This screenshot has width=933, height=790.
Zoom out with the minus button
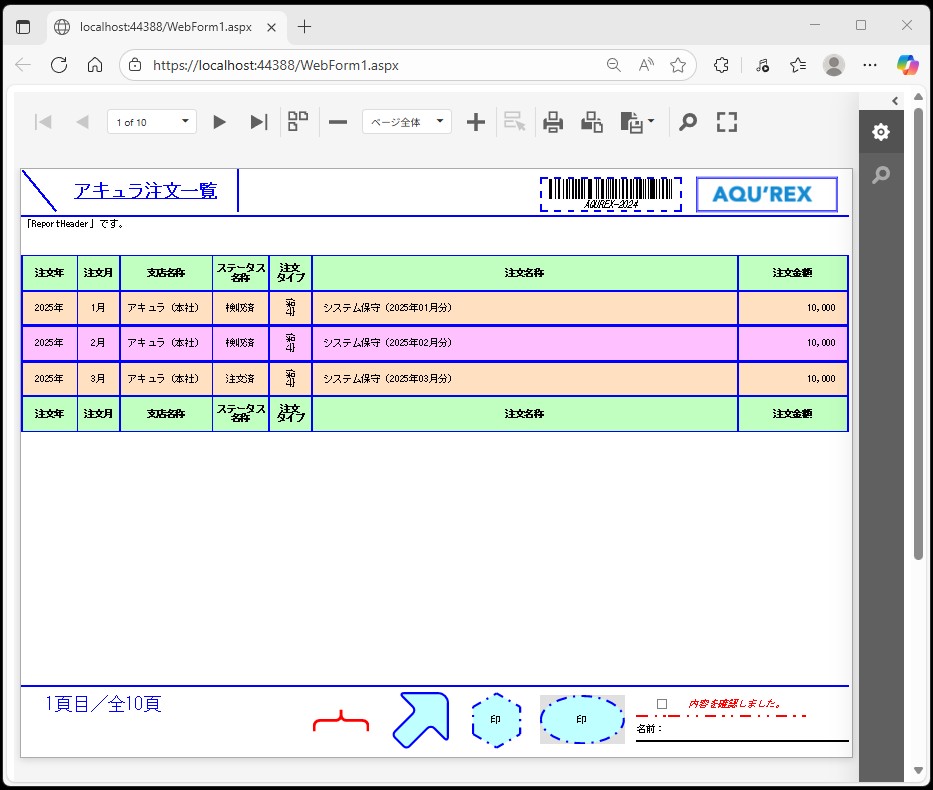338,122
